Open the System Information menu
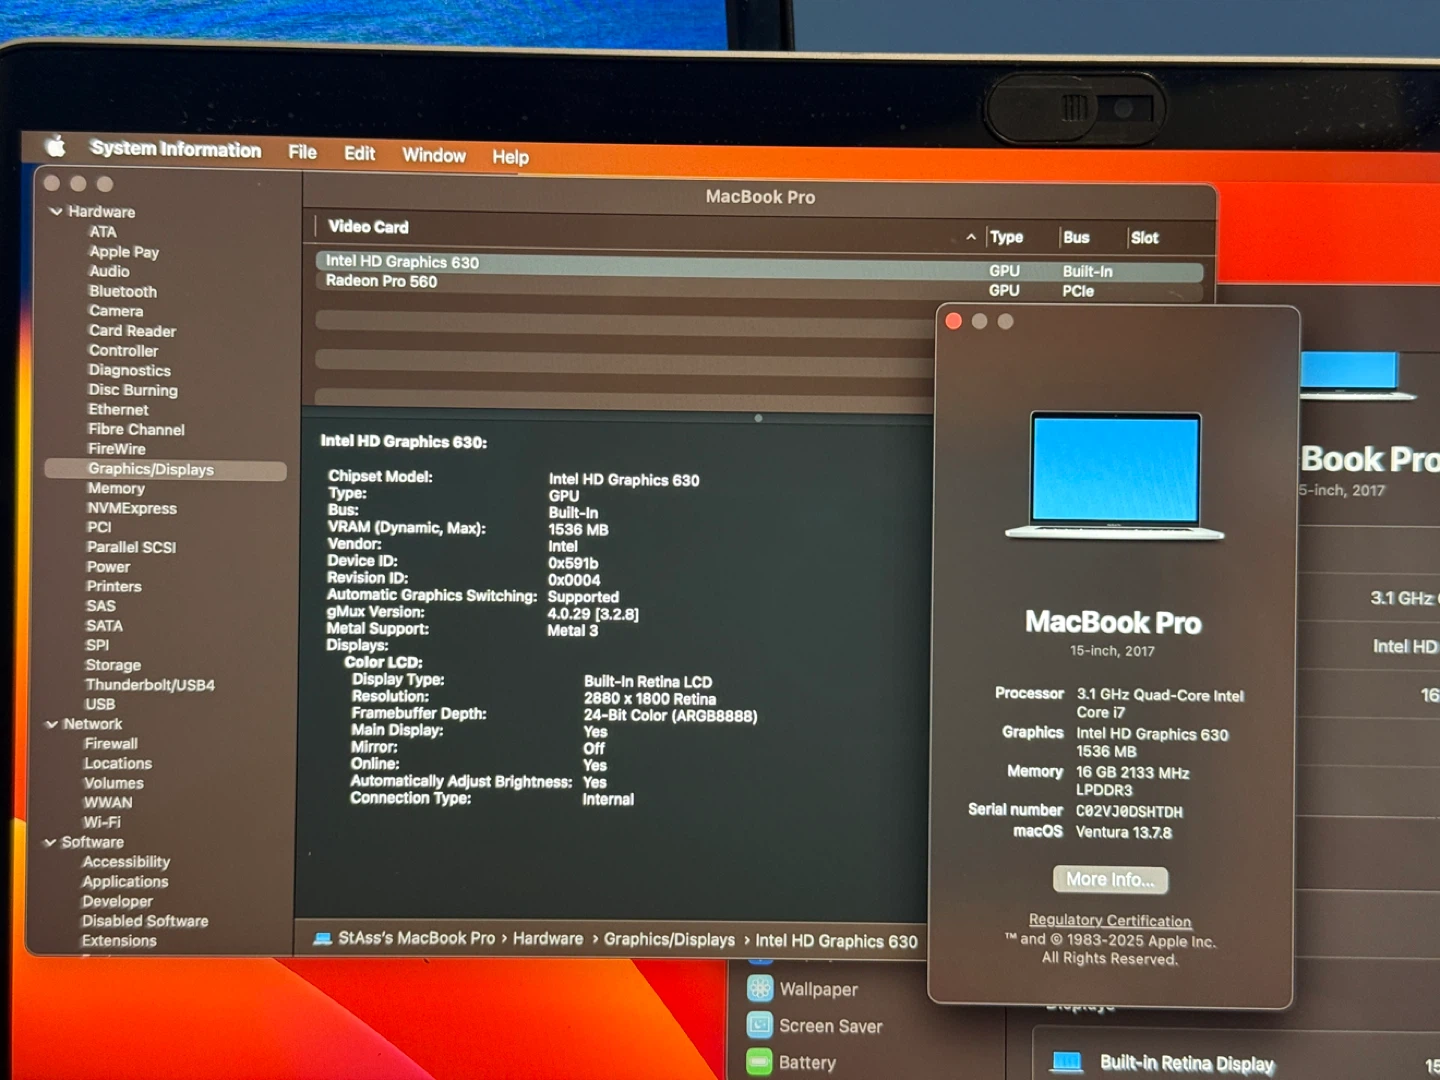 tap(175, 149)
